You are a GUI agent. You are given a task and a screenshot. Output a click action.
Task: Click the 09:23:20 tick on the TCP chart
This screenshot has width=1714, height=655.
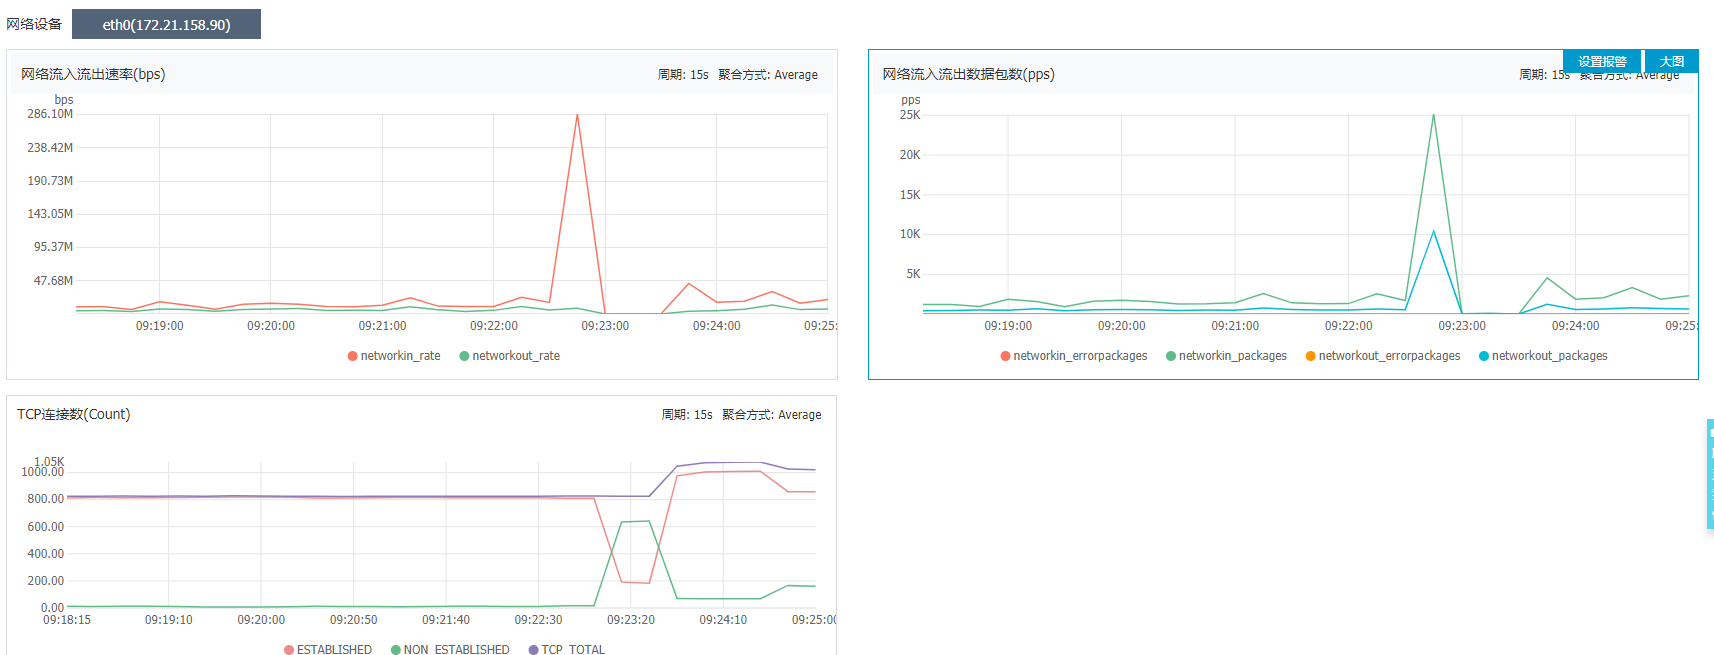click(x=631, y=620)
